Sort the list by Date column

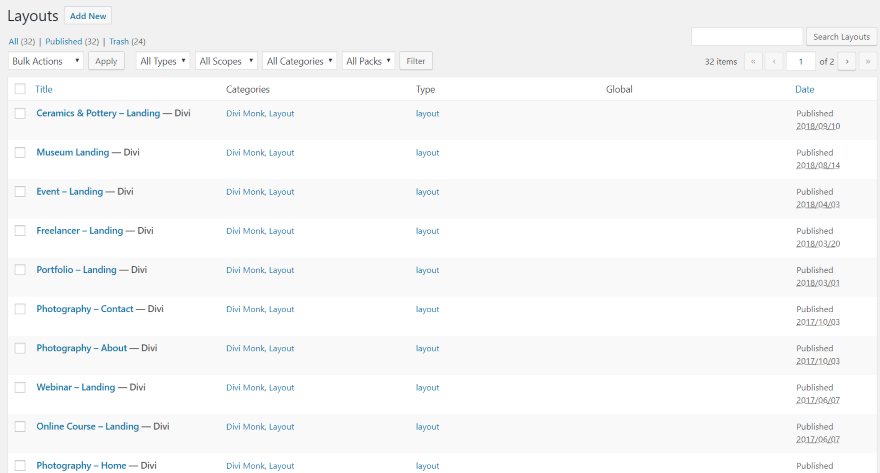[805, 90]
